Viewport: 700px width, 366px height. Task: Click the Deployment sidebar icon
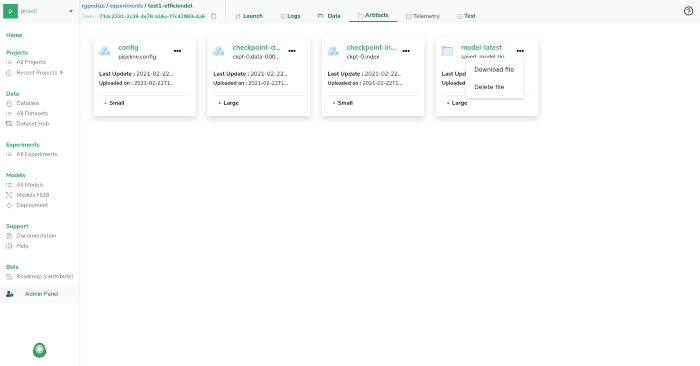tap(9, 205)
